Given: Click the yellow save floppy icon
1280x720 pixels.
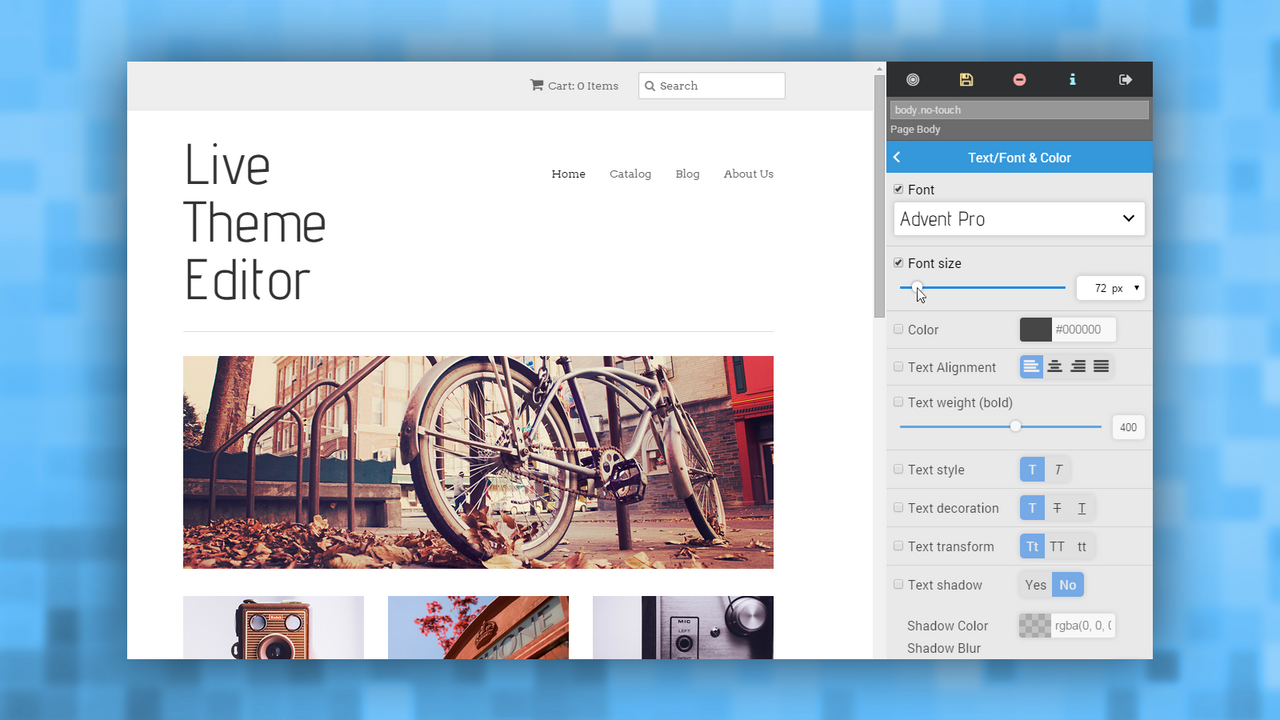Looking at the screenshot, I should 966,80.
